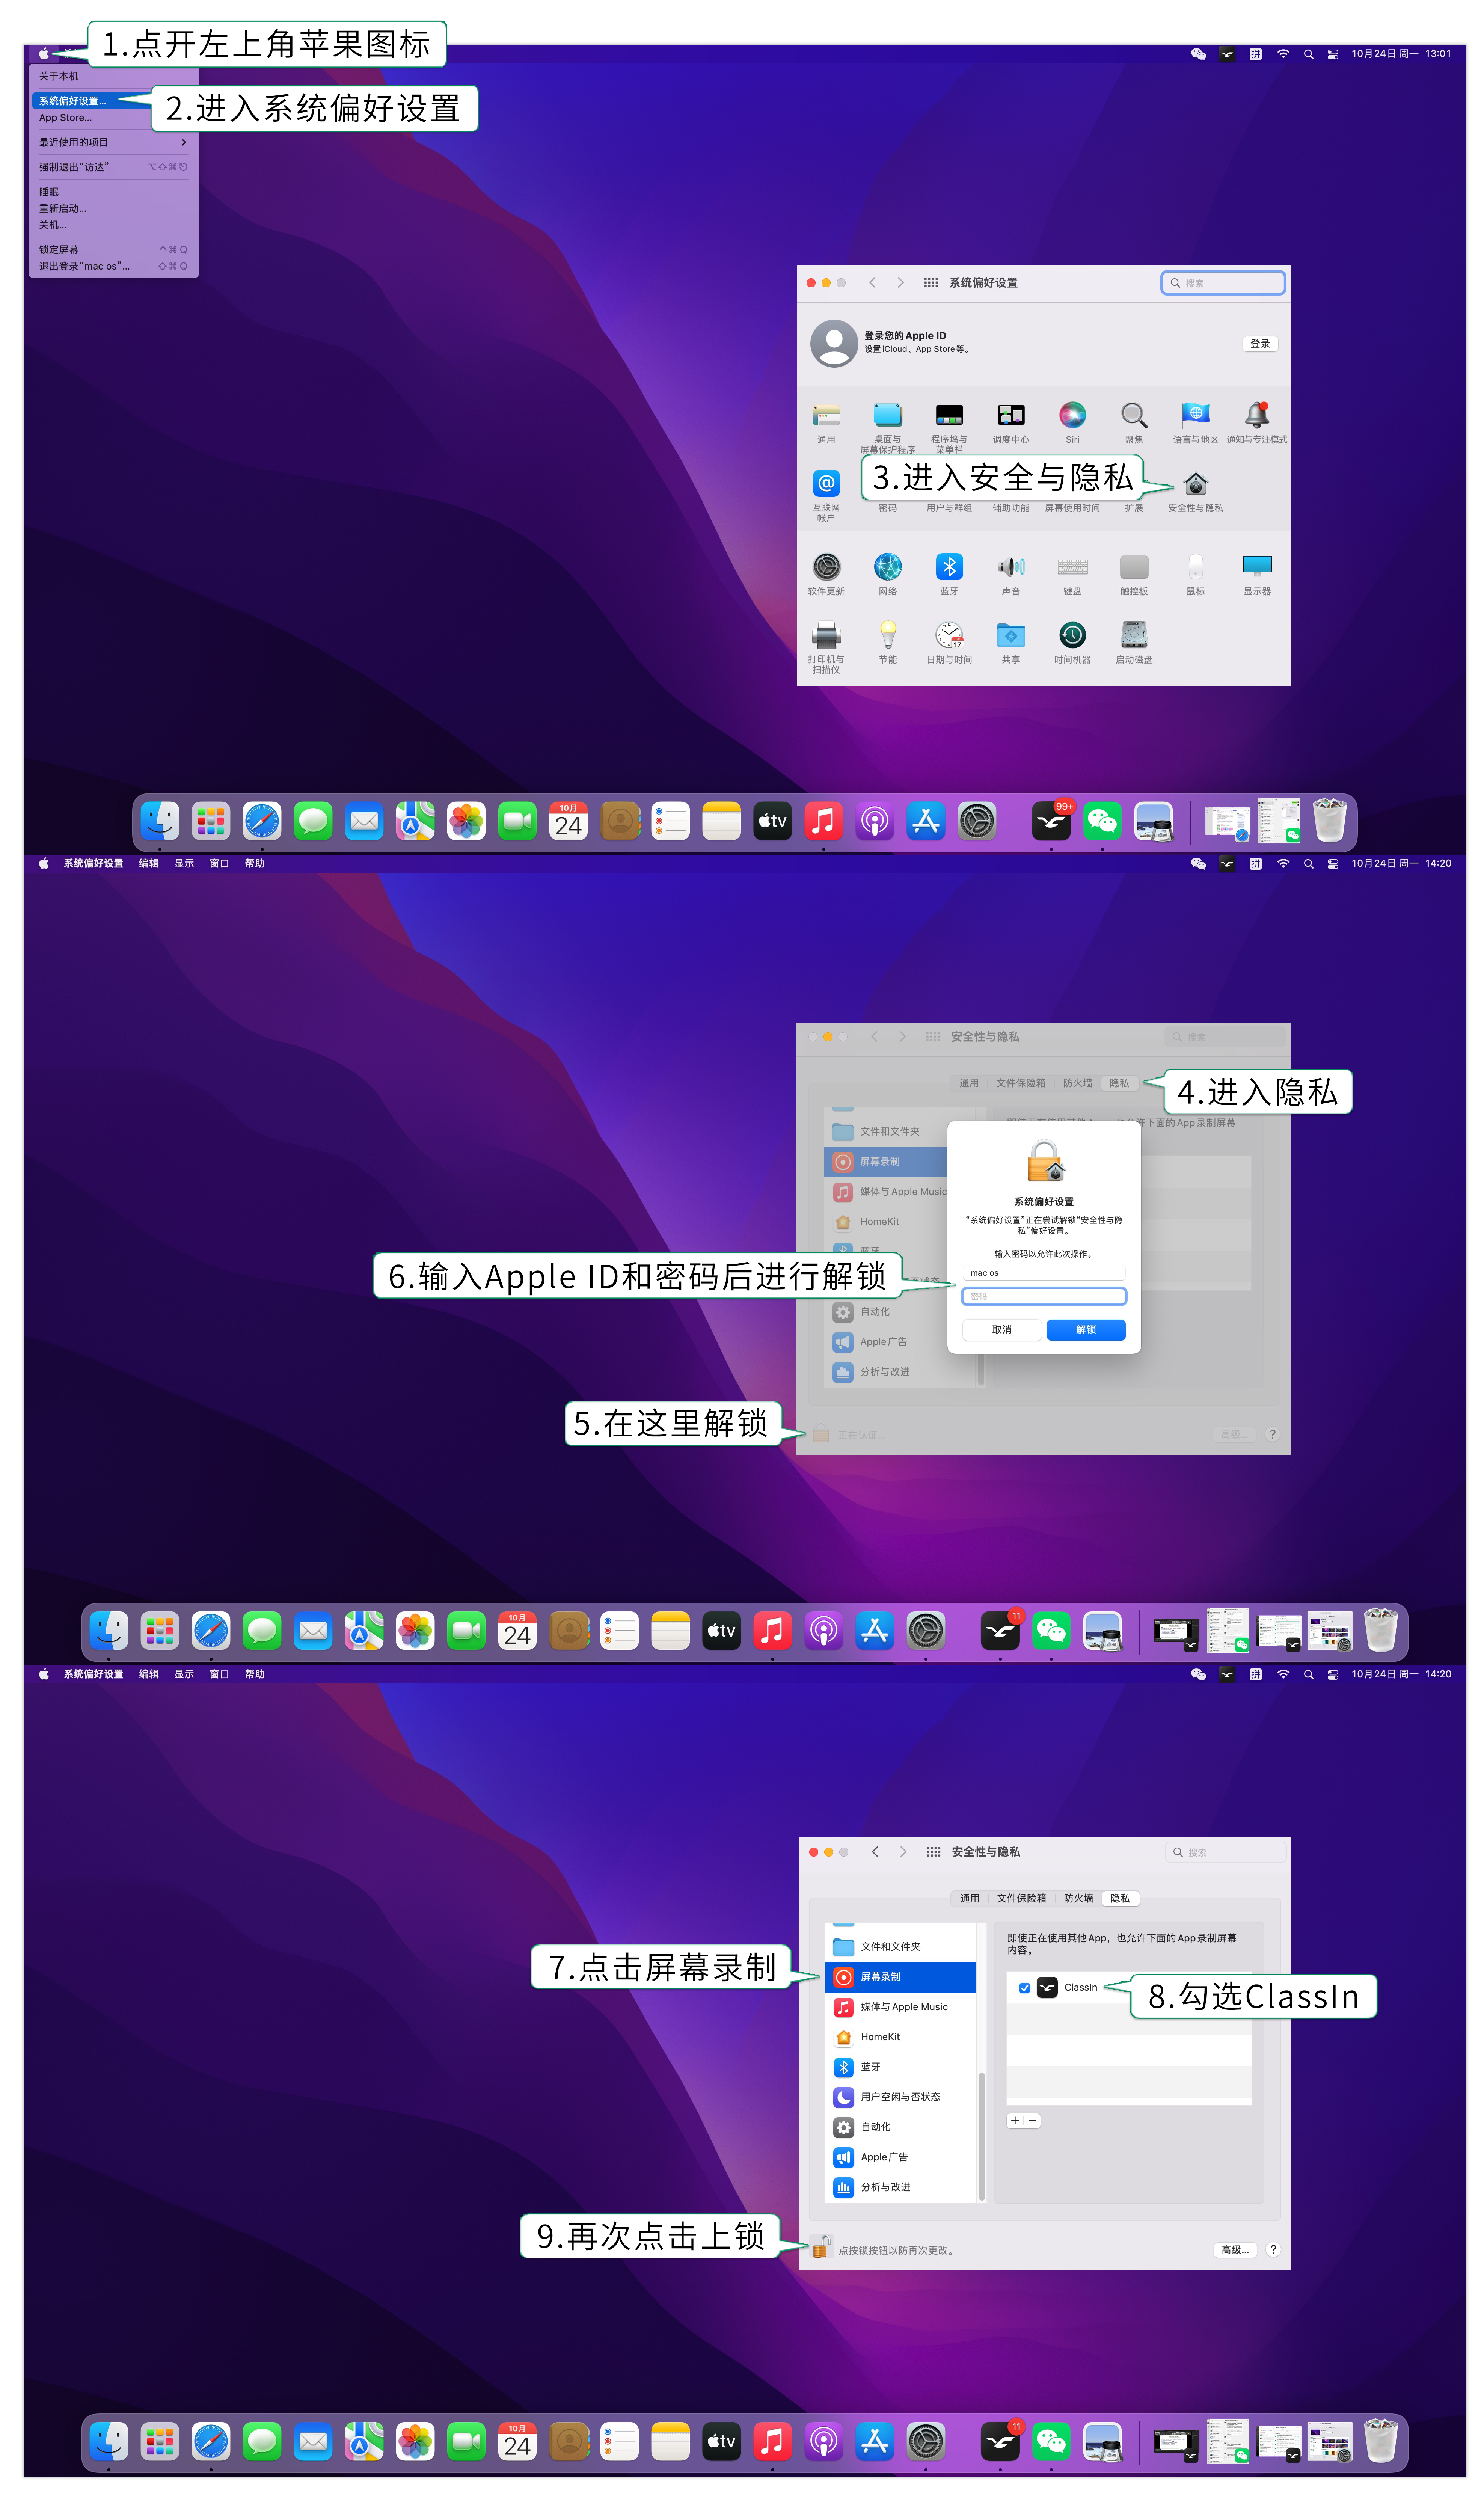Screen dimensions: 1484x2507
Task: Click show-all grid icon in 系统偏好设置 toolbar
Action: [x=930, y=283]
